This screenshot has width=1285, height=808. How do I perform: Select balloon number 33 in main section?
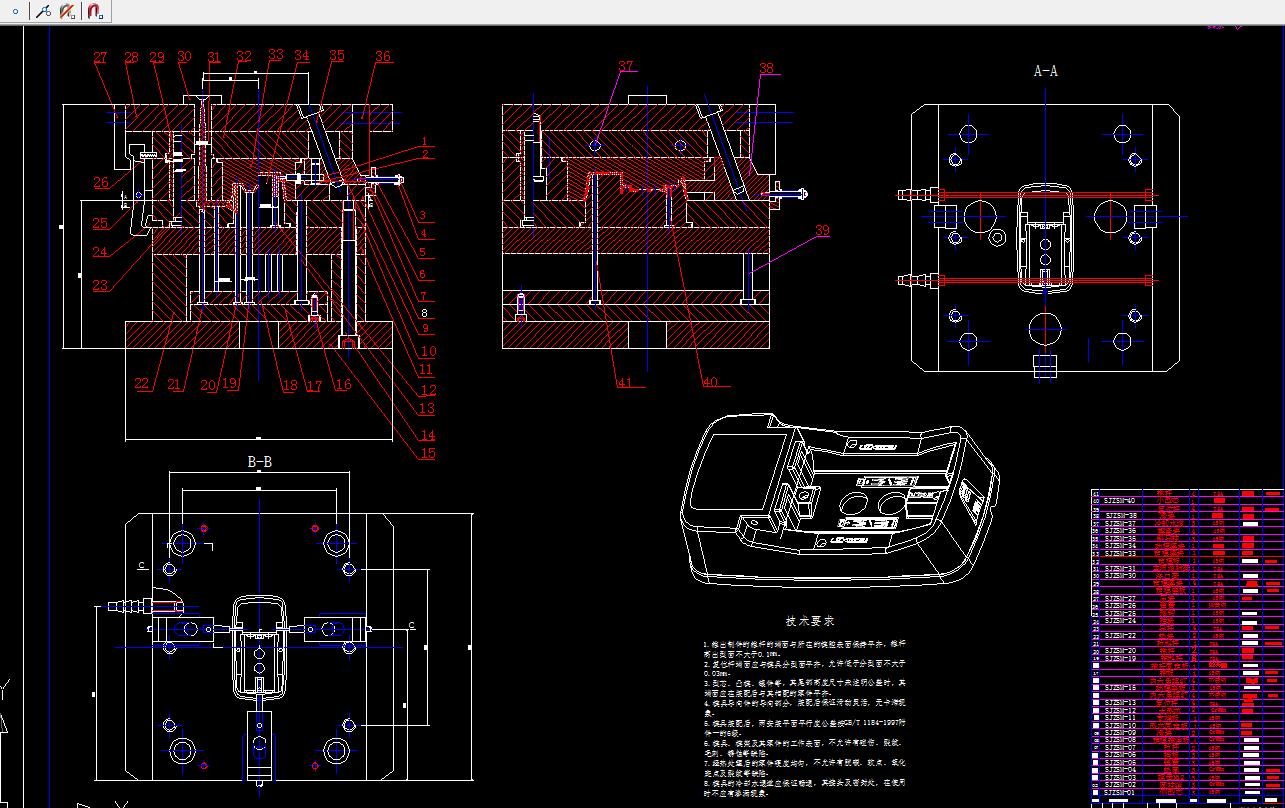coord(275,55)
